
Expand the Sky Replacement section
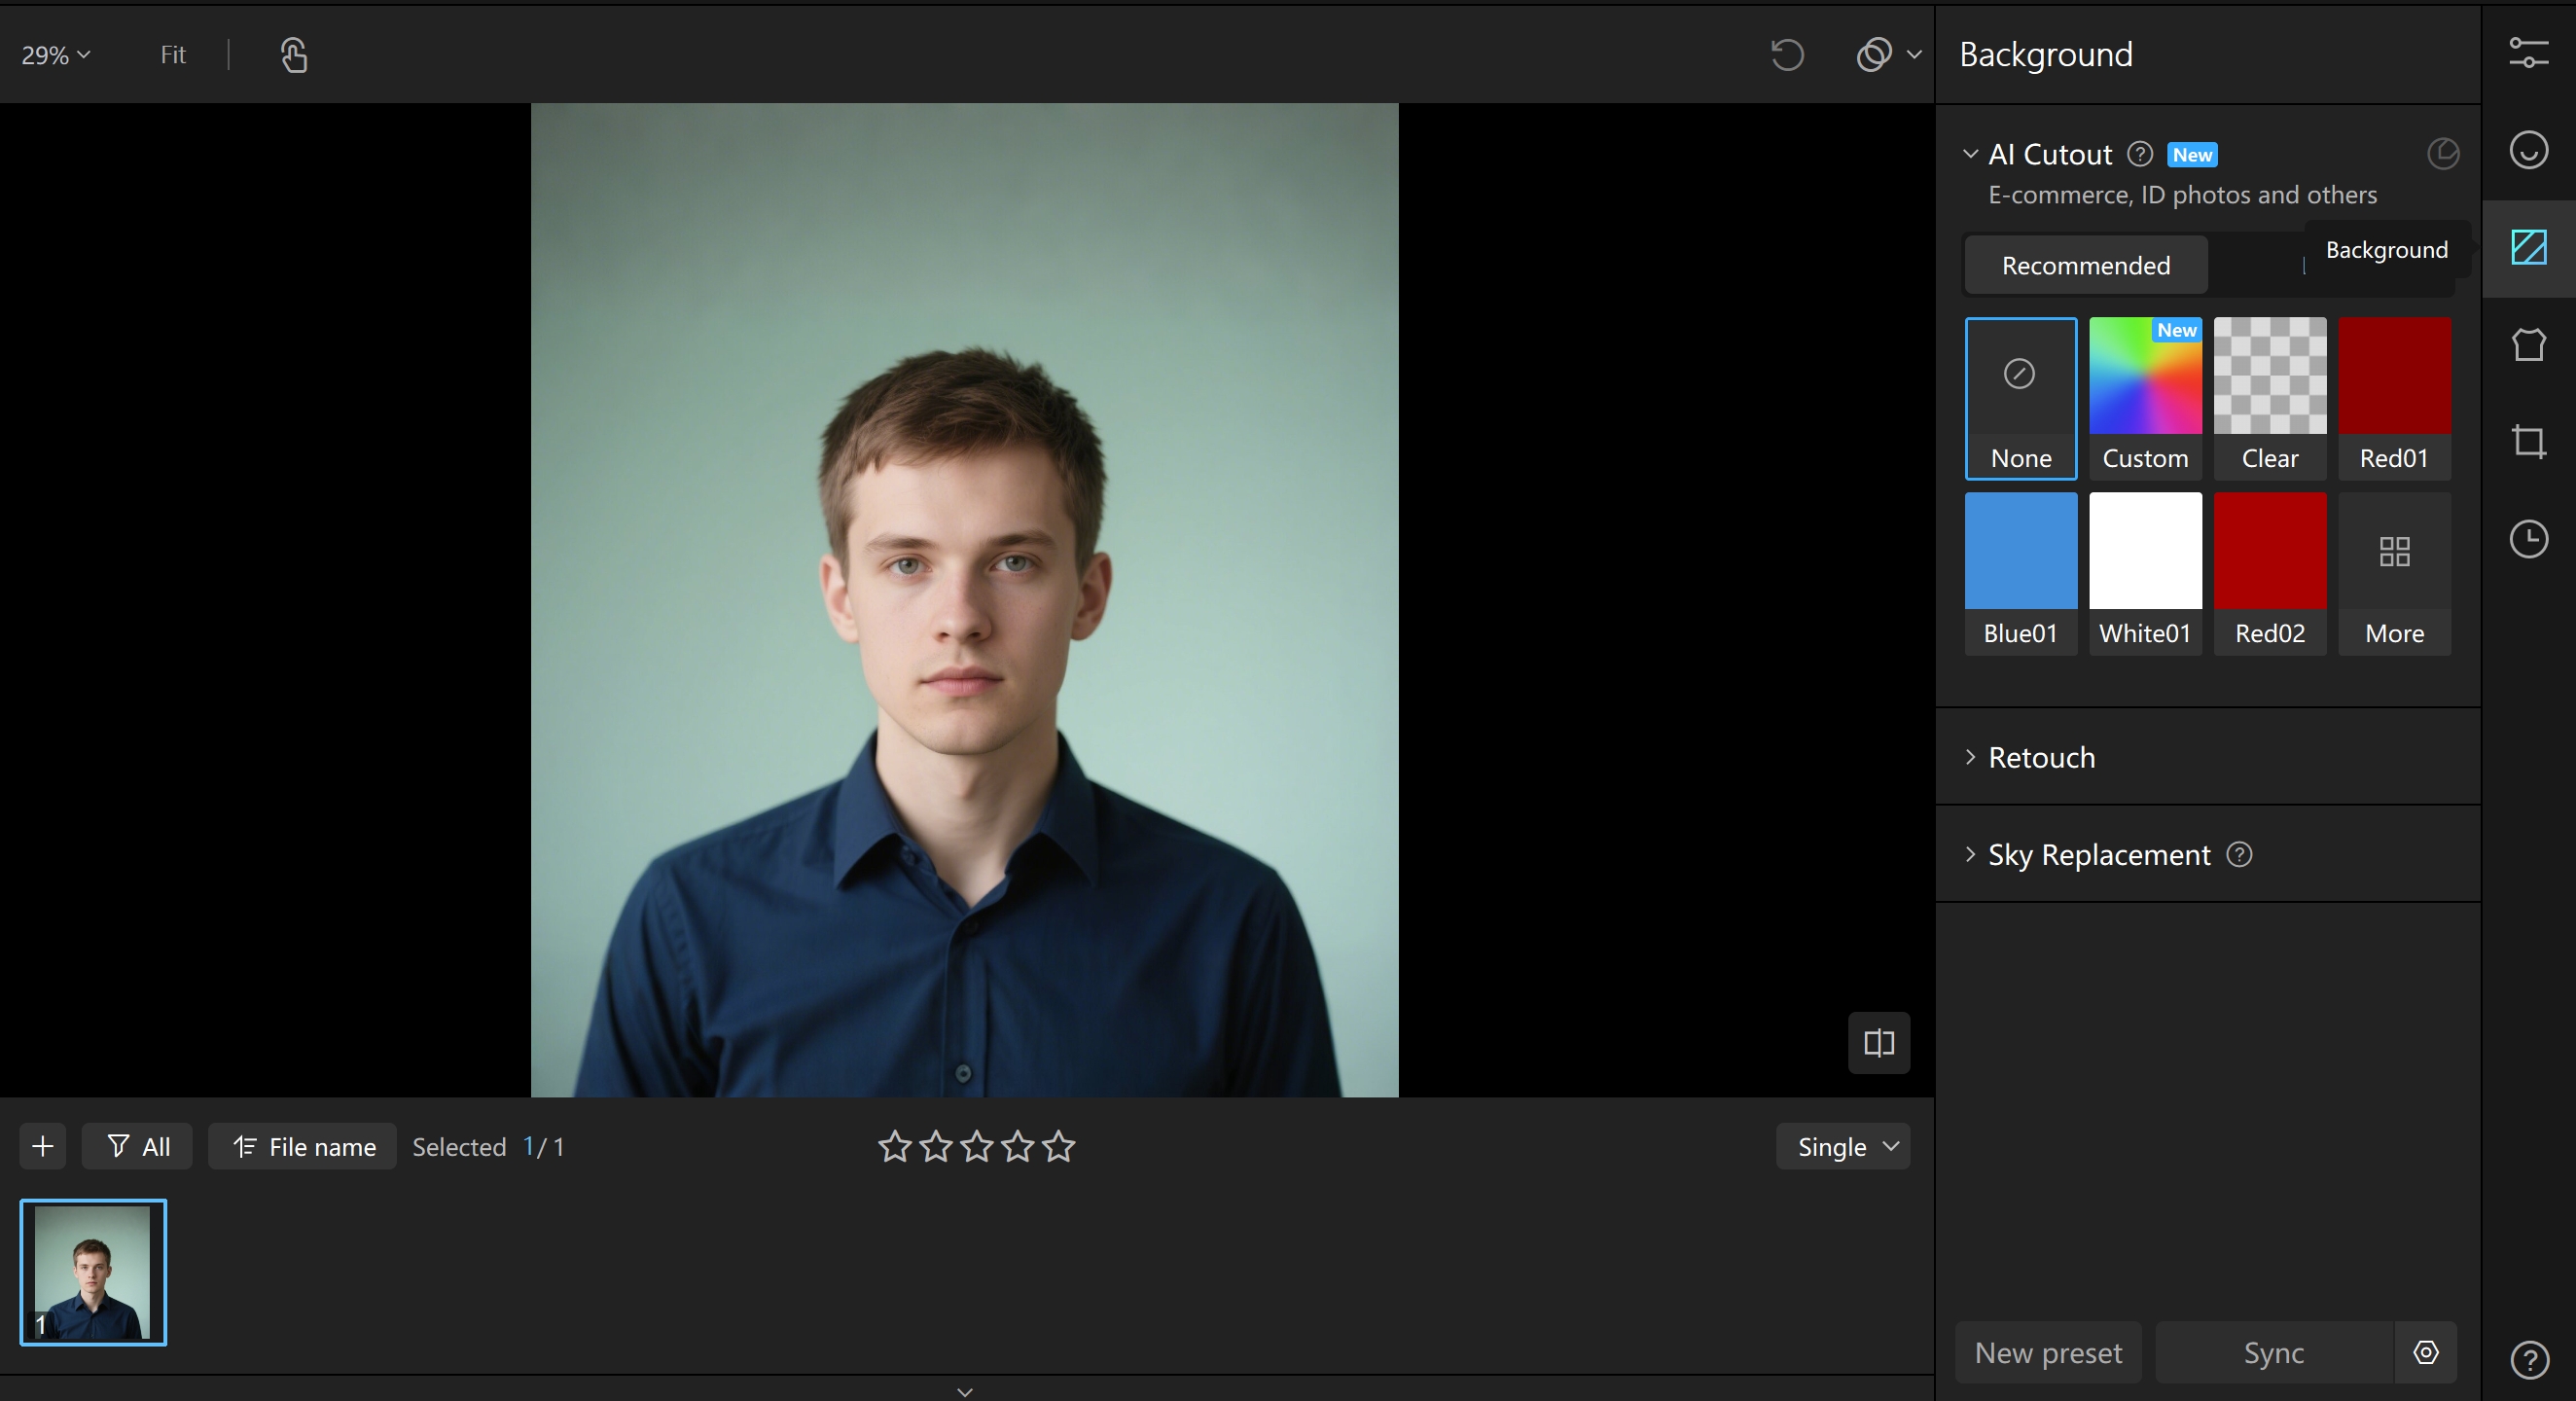(x=2098, y=854)
